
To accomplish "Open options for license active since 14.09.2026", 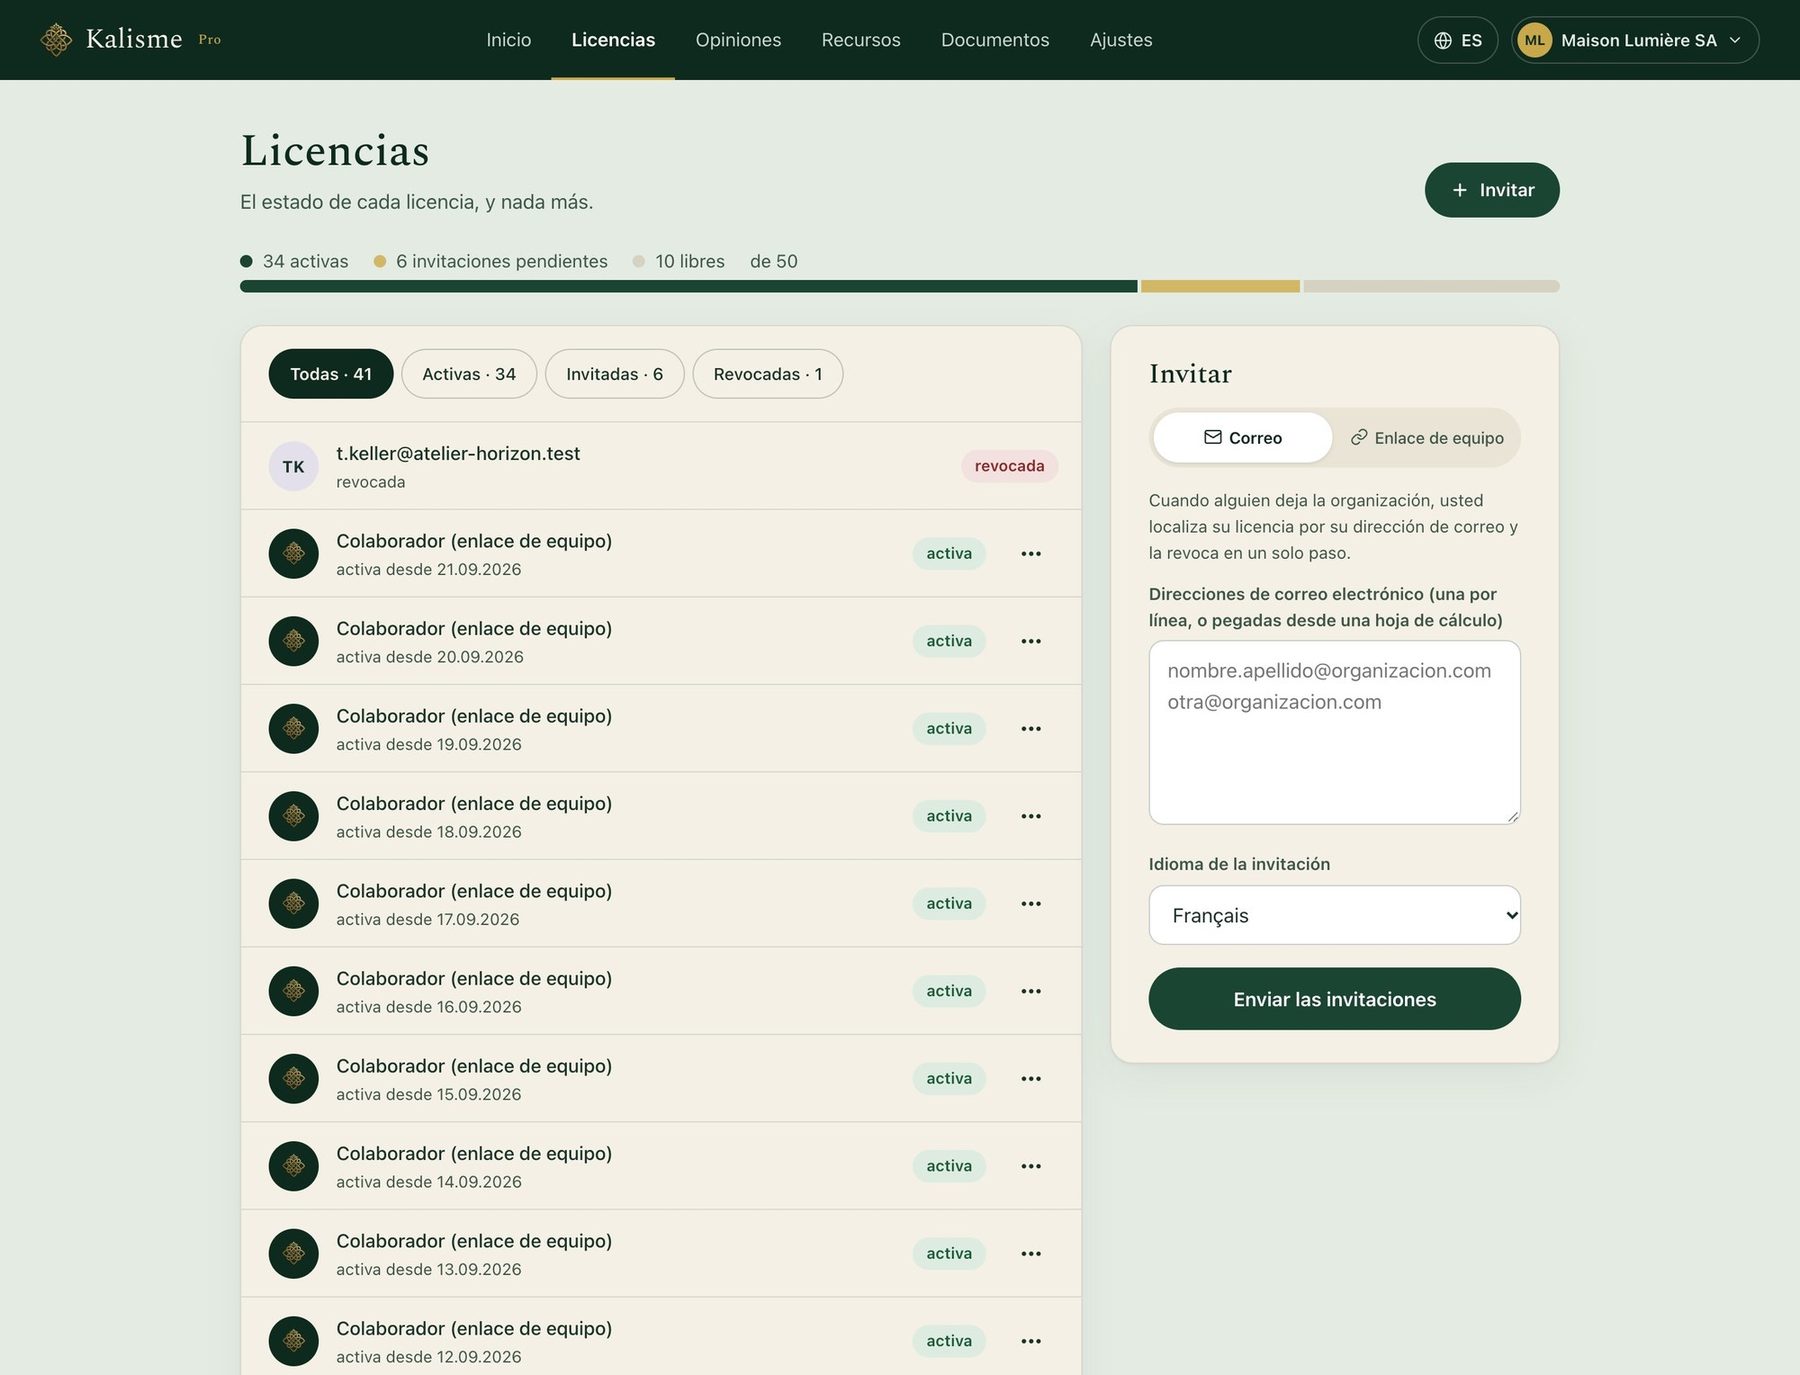I will click(x=1031, y=1166).
